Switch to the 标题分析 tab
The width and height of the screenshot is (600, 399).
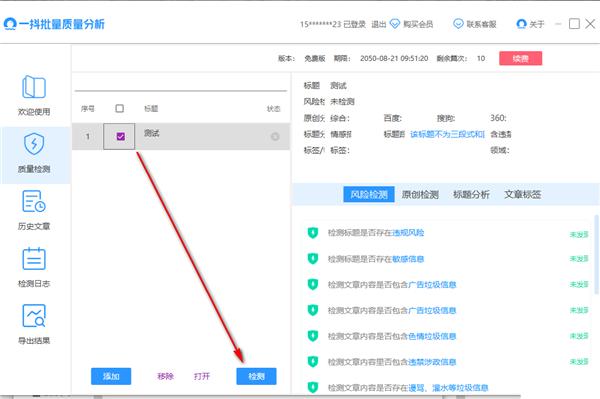pos(471,194)
